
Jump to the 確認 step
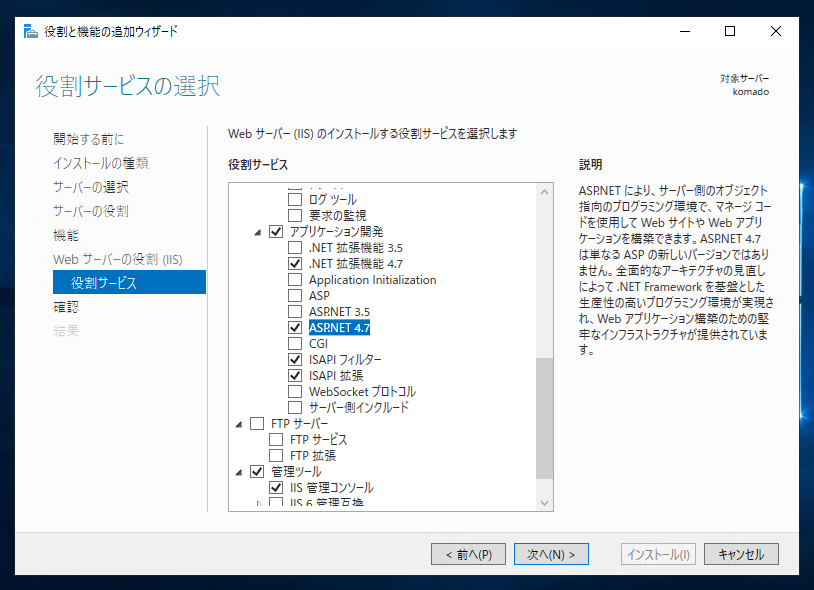(x=66, y=307)
